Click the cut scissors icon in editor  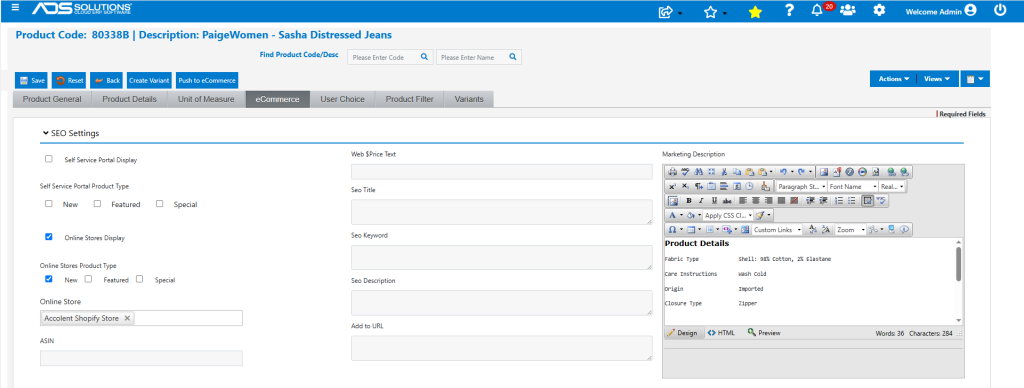click(x=724, y=172)
